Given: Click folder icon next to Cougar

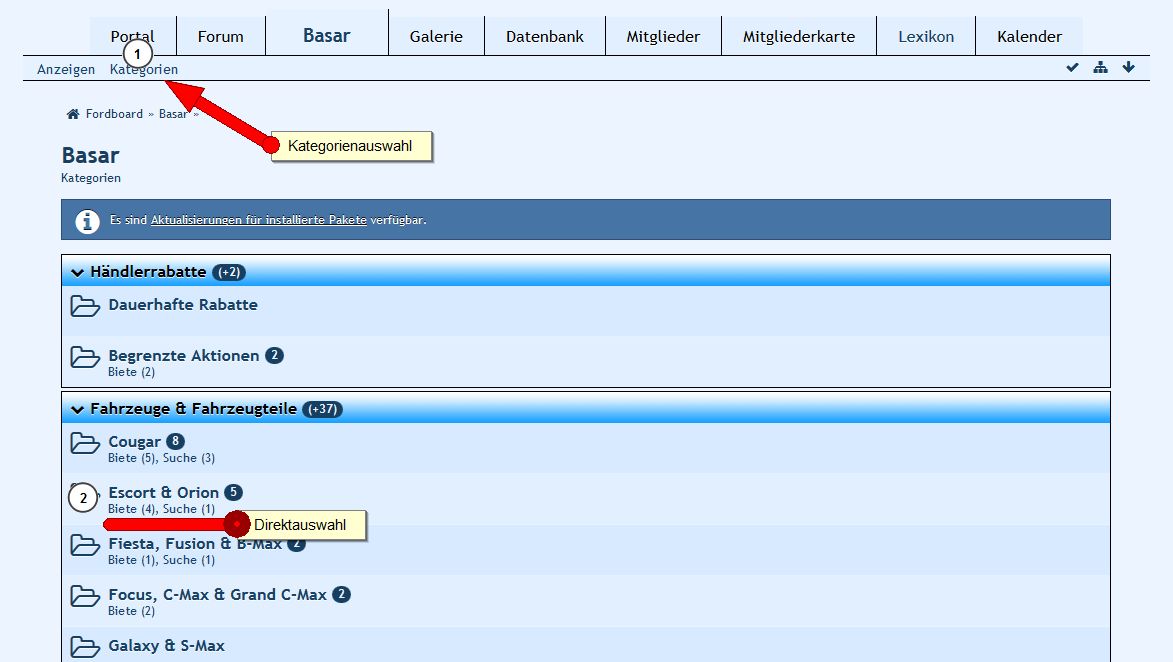Looking at the screenshot, I should click(x=85, y=443).
